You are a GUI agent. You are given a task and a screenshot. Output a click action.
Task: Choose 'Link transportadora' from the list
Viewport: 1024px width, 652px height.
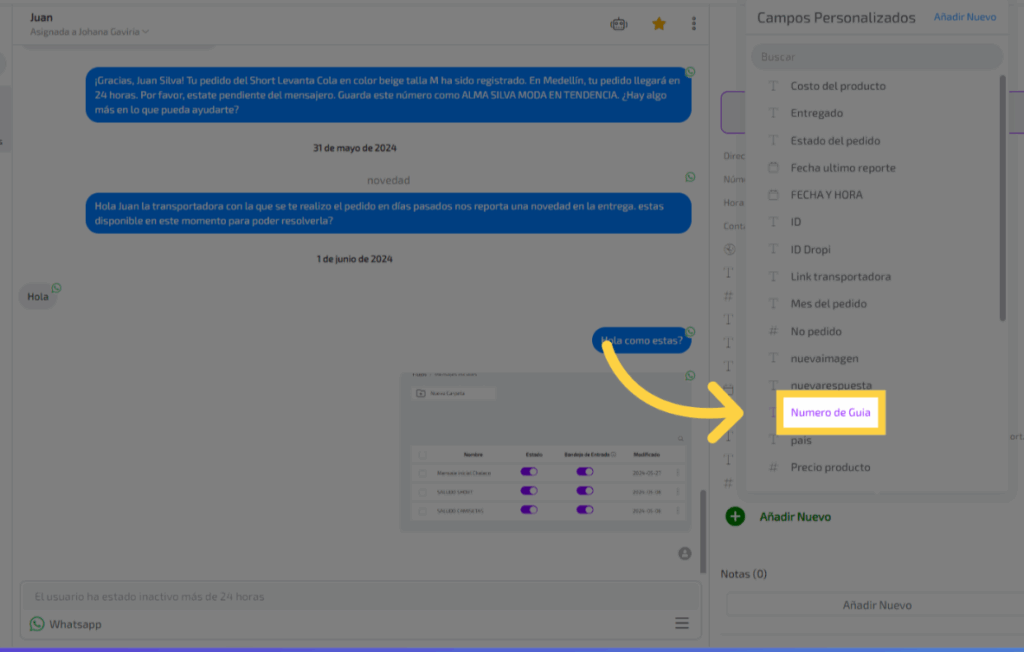[840, 276]
